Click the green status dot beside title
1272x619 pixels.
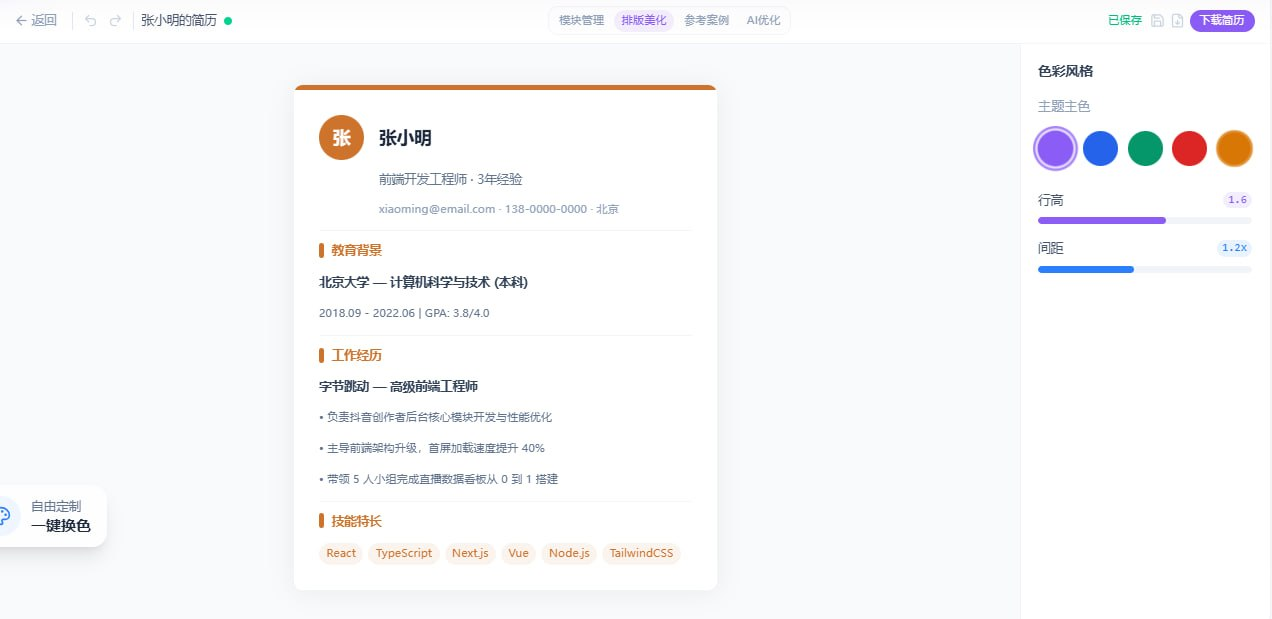coord(228,20)
